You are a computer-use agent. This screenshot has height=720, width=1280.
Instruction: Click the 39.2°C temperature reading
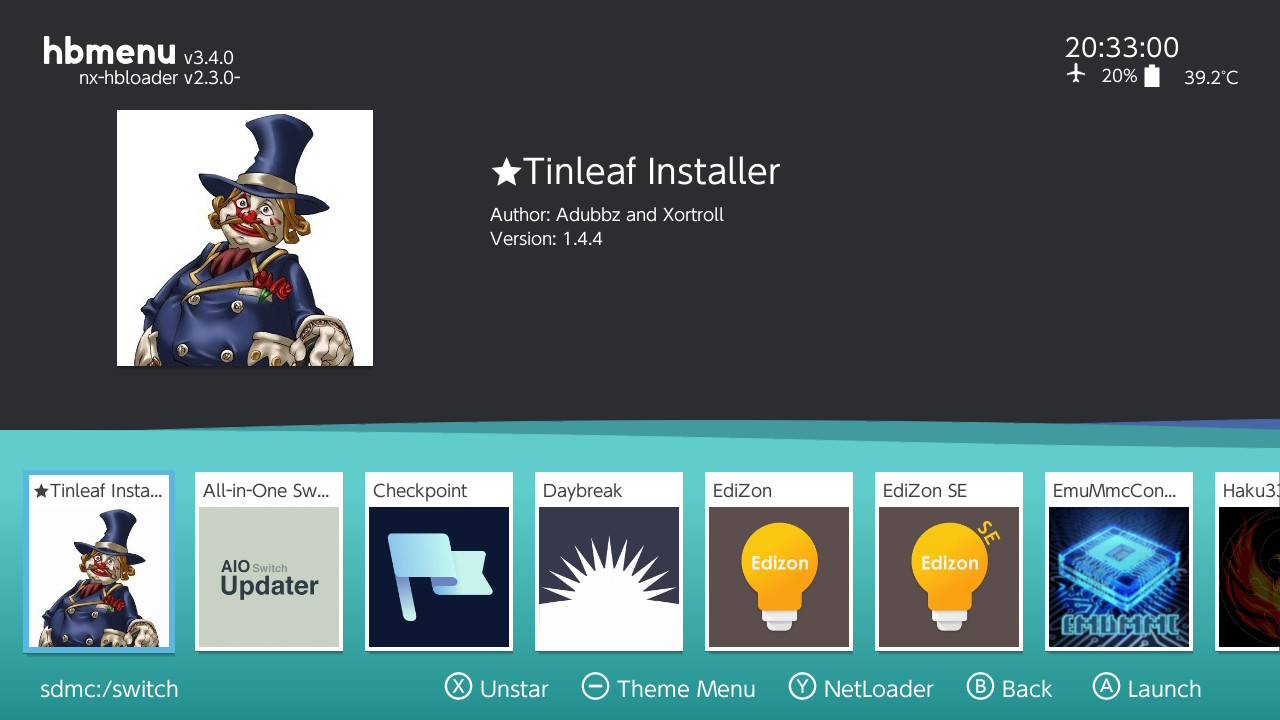pyautogui.click(x=1211, y=77)
